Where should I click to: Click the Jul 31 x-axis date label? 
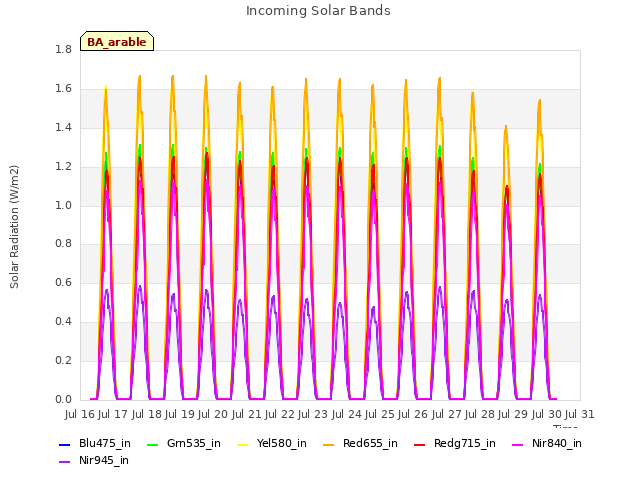(580, 414)
